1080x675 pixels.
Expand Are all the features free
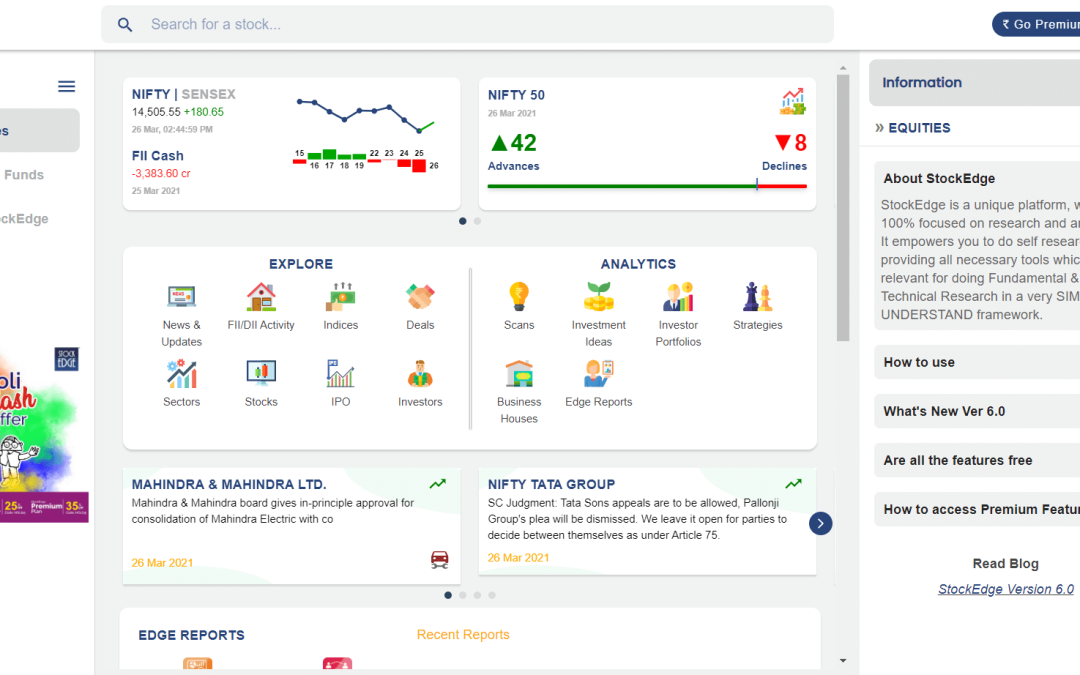coord(978,460)
